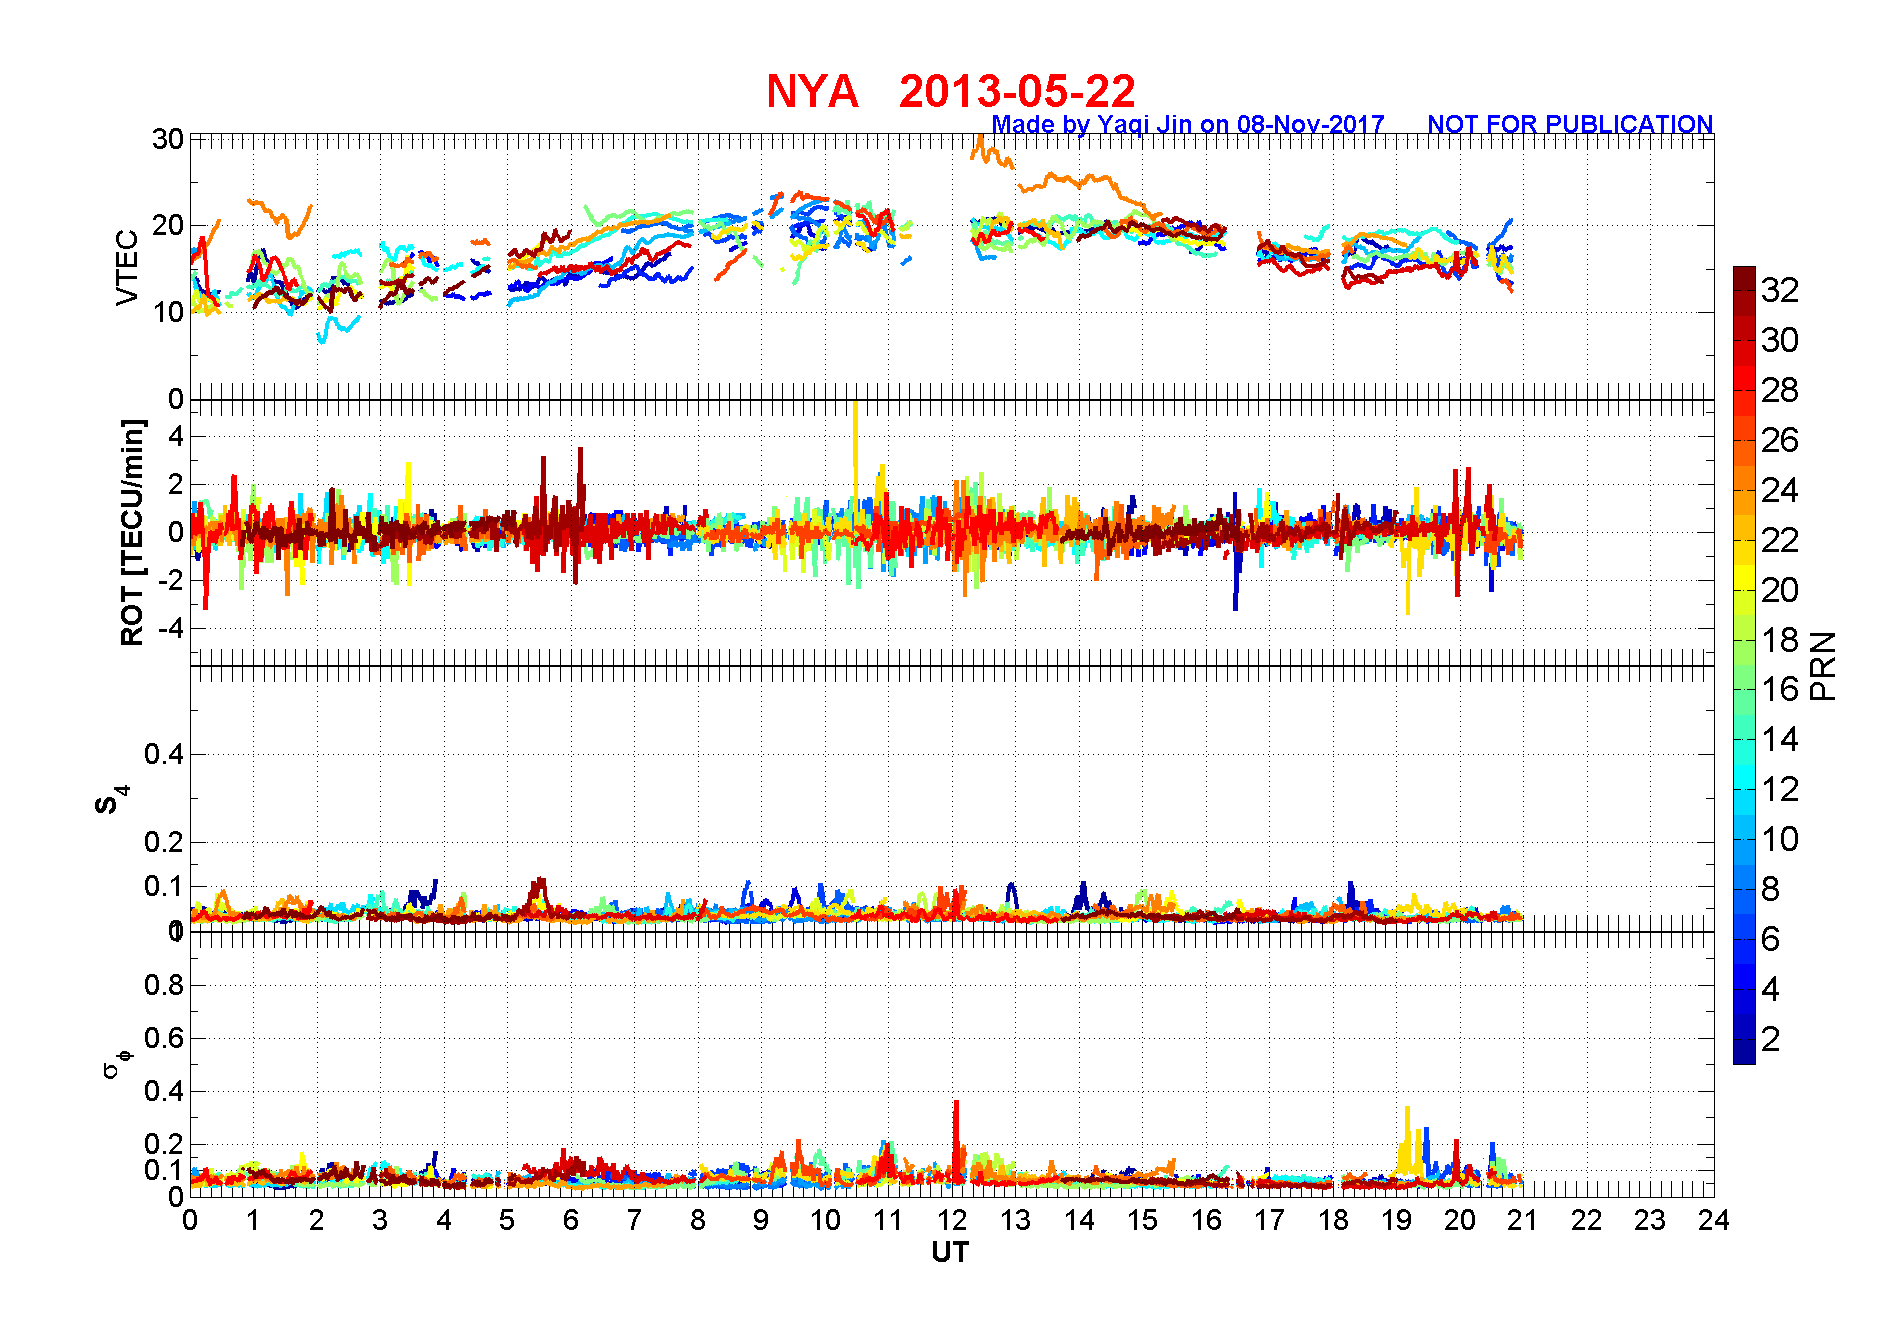The height and width of the screenshot is (1330, 1904).
Task: Click the VTEC axis label
Action: click(127, 267)
